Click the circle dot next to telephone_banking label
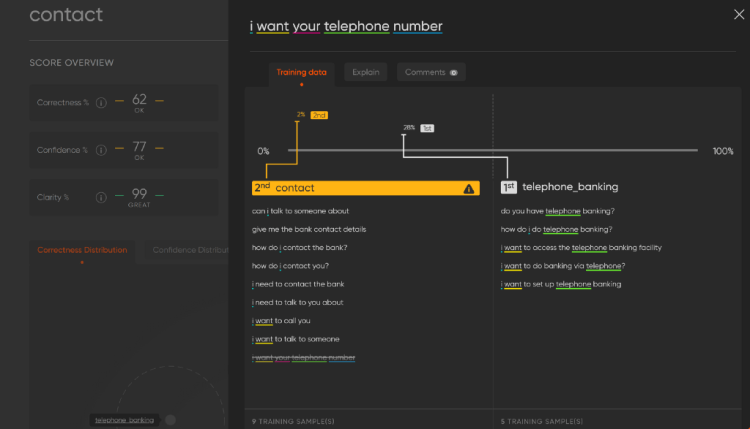The width and height of the screenshot is (750, 429). 170,420
